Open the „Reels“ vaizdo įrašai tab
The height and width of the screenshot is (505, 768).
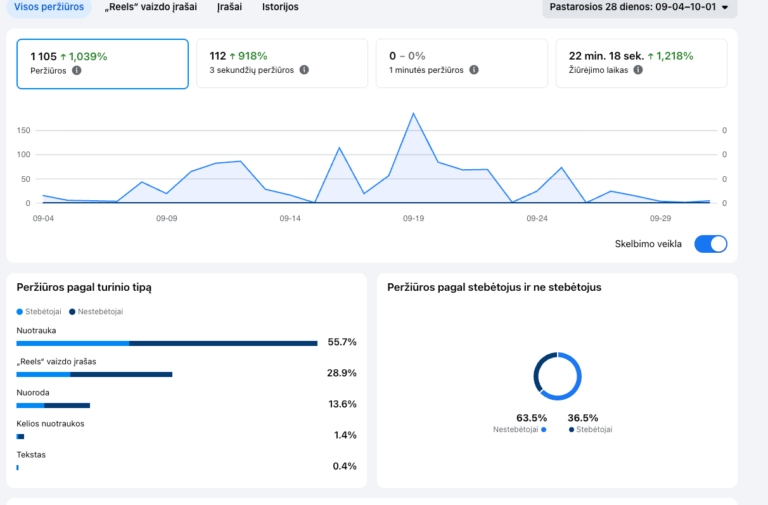pyautogui.click(x=151, y=7)
